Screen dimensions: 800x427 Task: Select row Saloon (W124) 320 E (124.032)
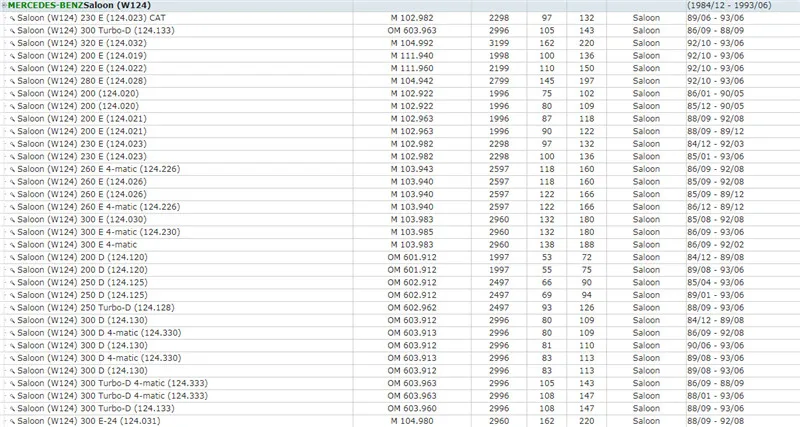pos(400,43)
